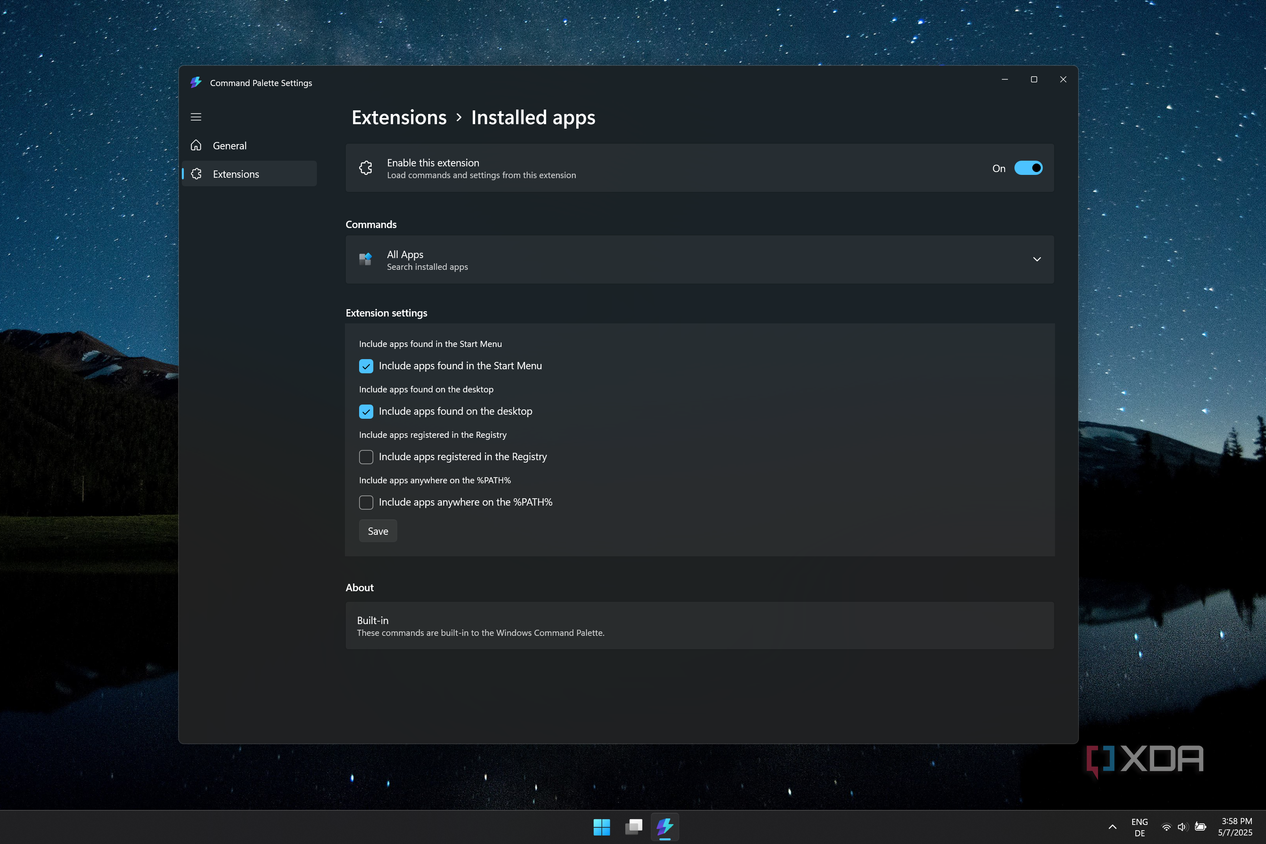
Task: Minimize the Command Palette Settings window
Action: click(x=1005, y=79)
